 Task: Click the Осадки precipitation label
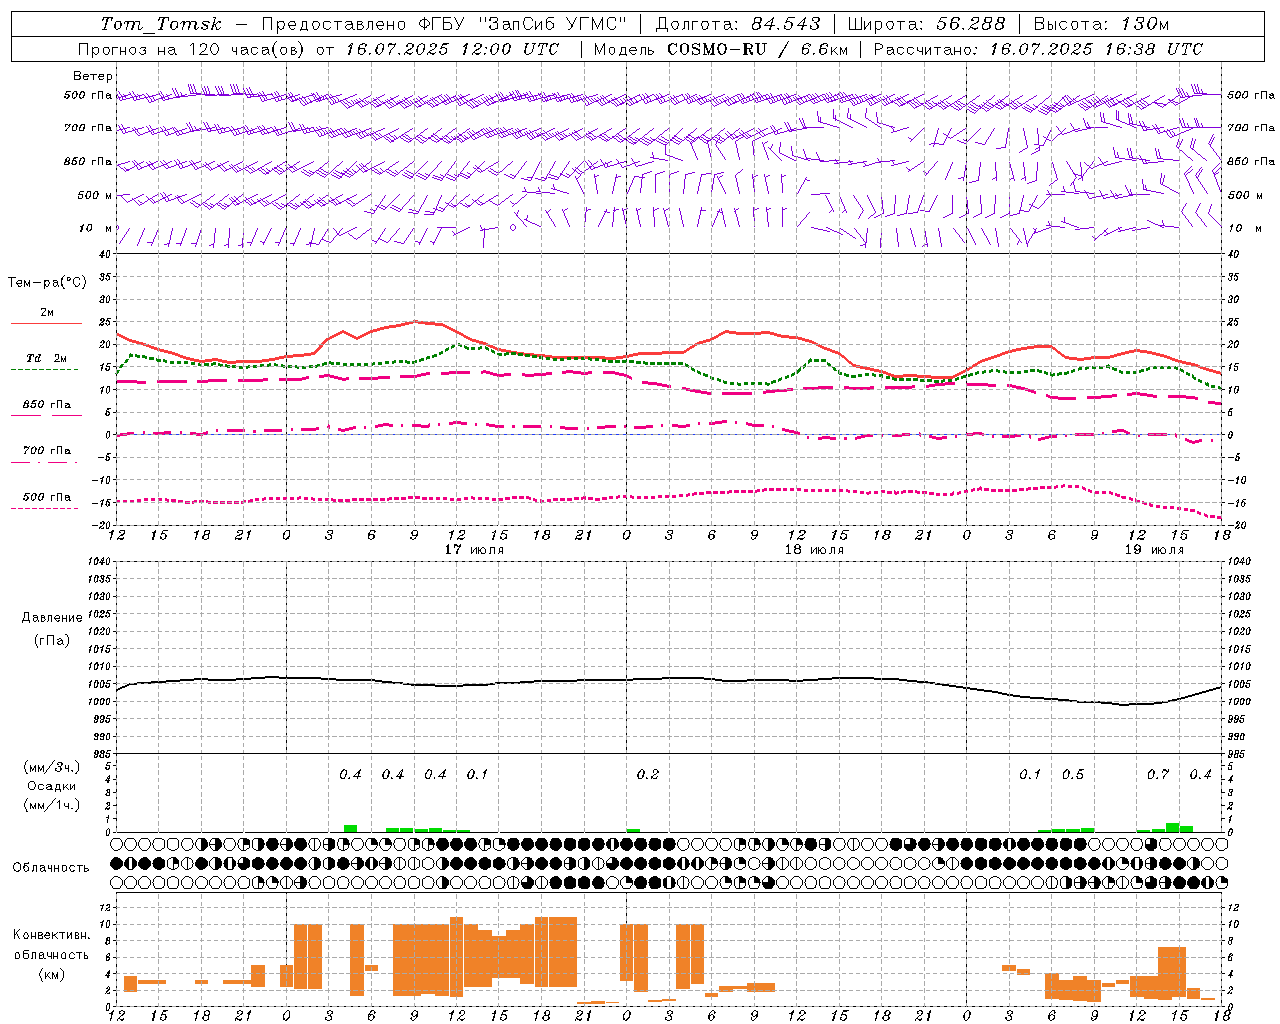[52, 786]
